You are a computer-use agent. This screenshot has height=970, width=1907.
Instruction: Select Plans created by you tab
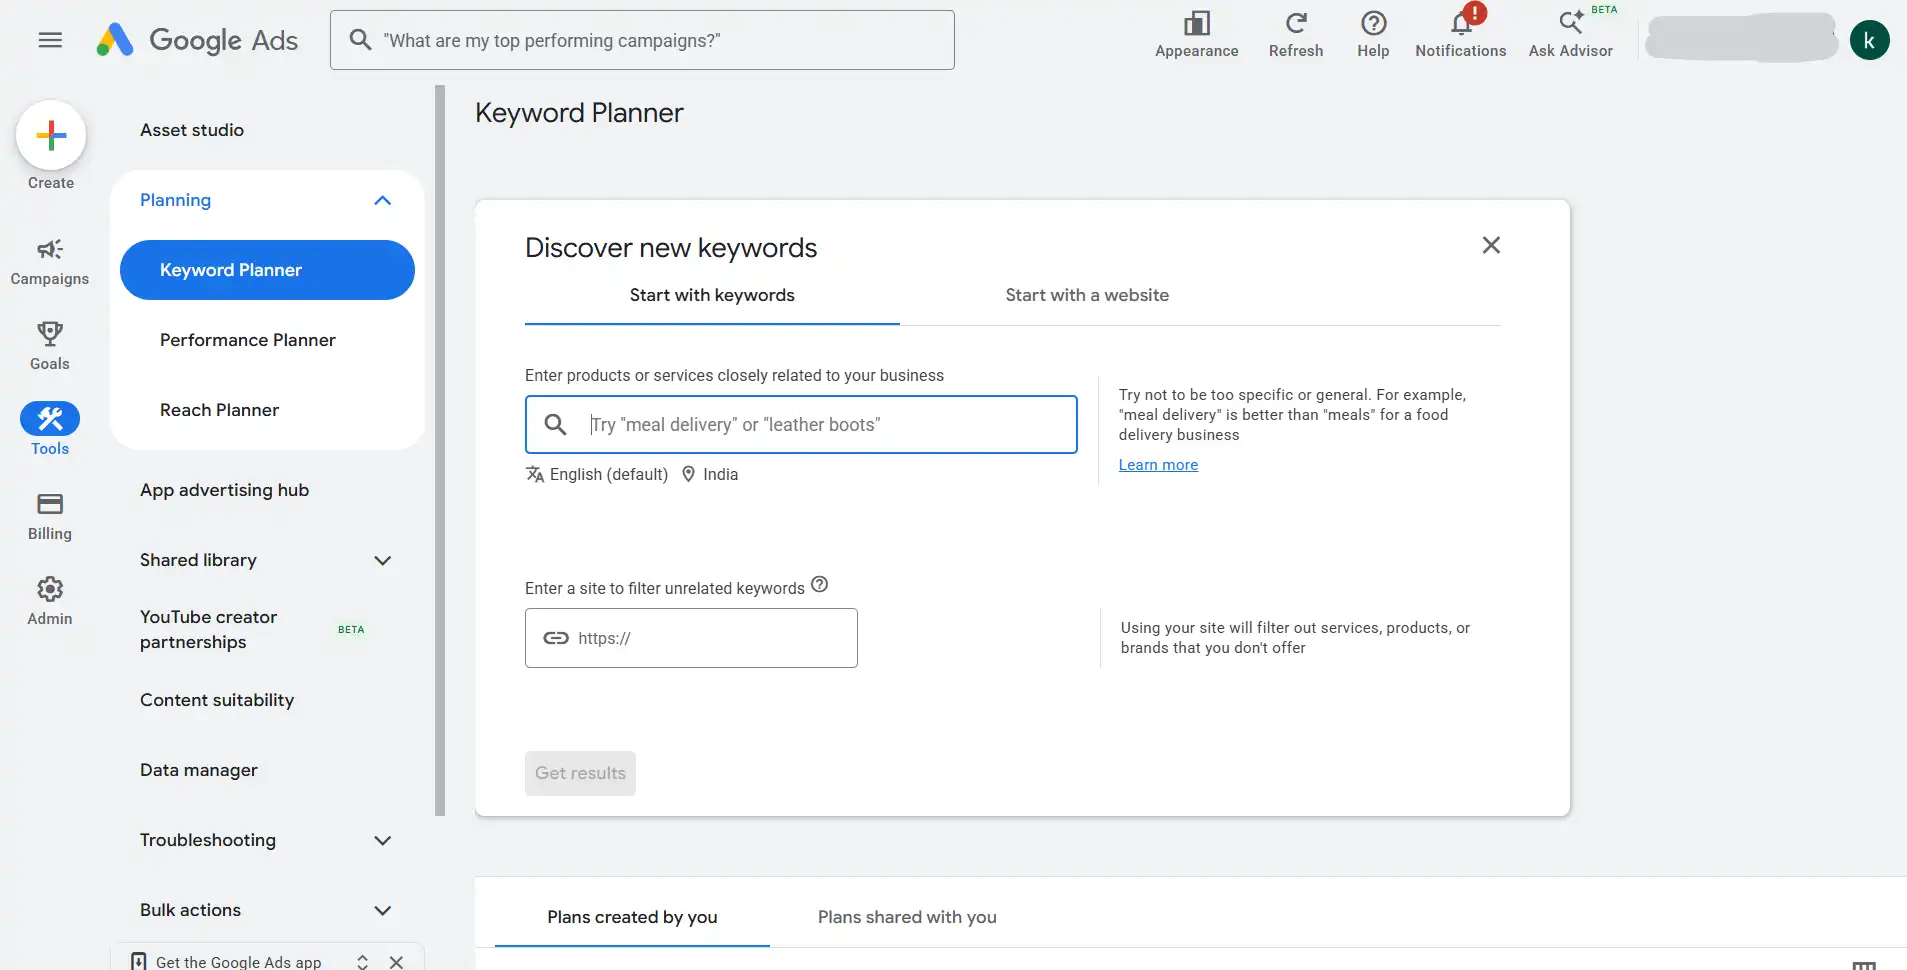point(632,917)
